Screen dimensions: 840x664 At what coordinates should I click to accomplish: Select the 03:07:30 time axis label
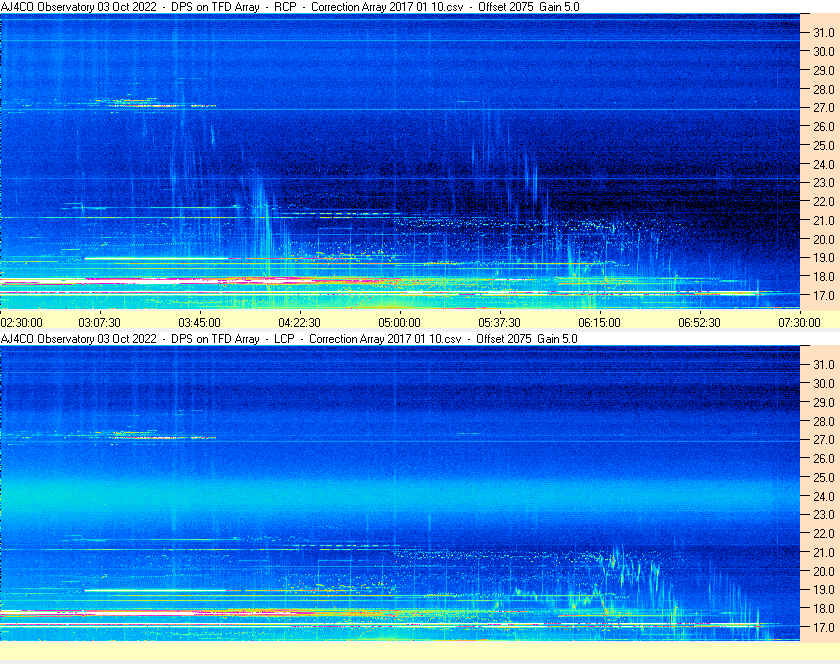pyautogui.click(x=100, y=323)
